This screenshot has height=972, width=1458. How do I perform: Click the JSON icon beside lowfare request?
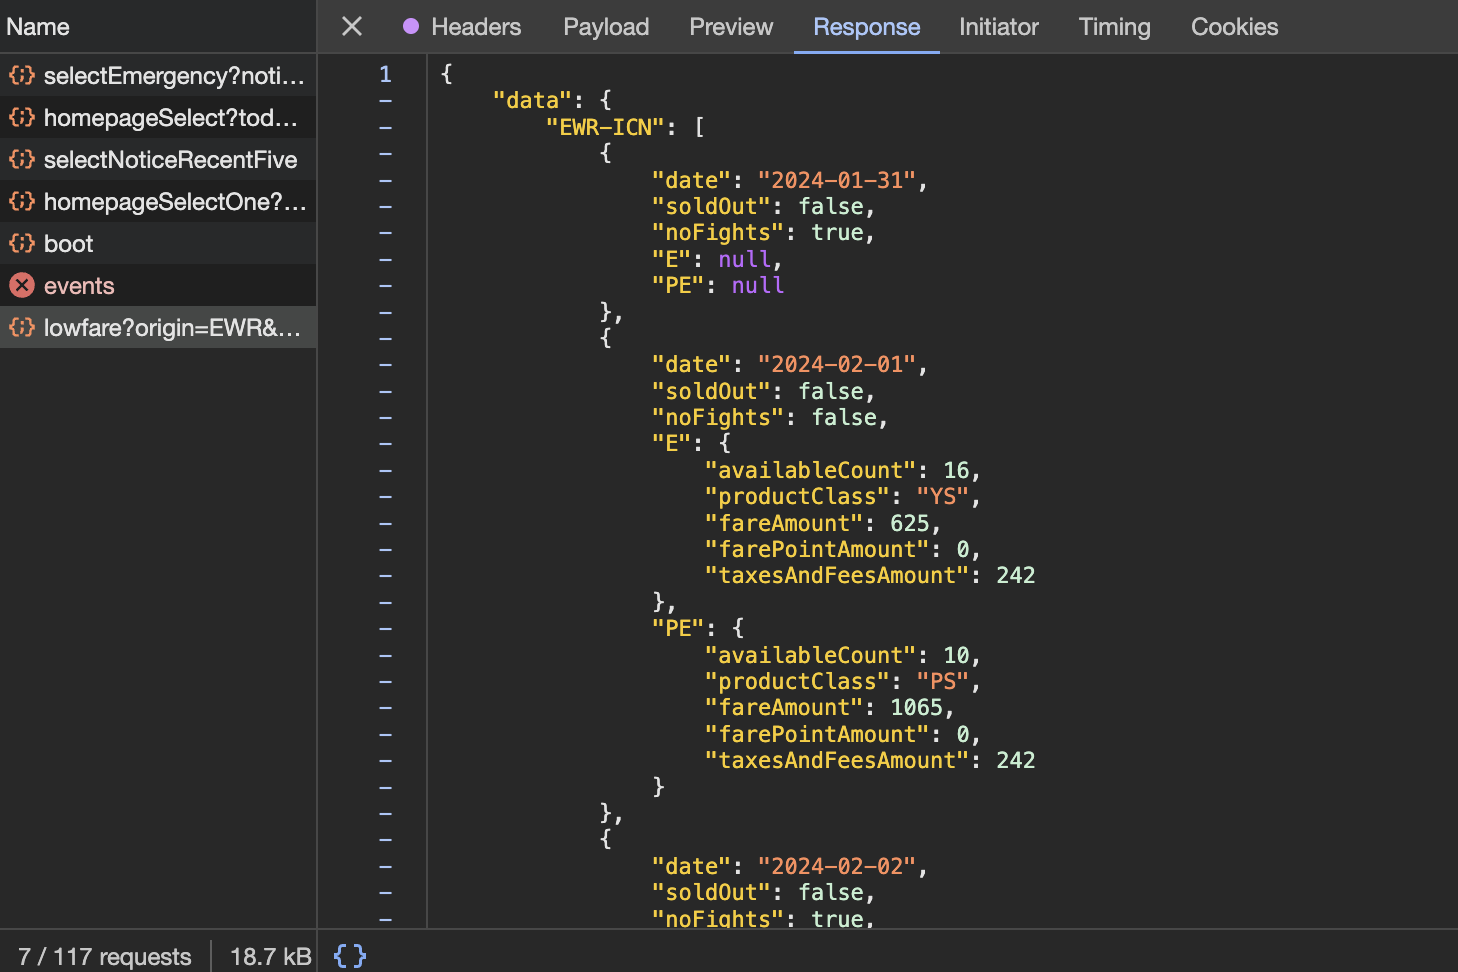click(x=22, y=327)
